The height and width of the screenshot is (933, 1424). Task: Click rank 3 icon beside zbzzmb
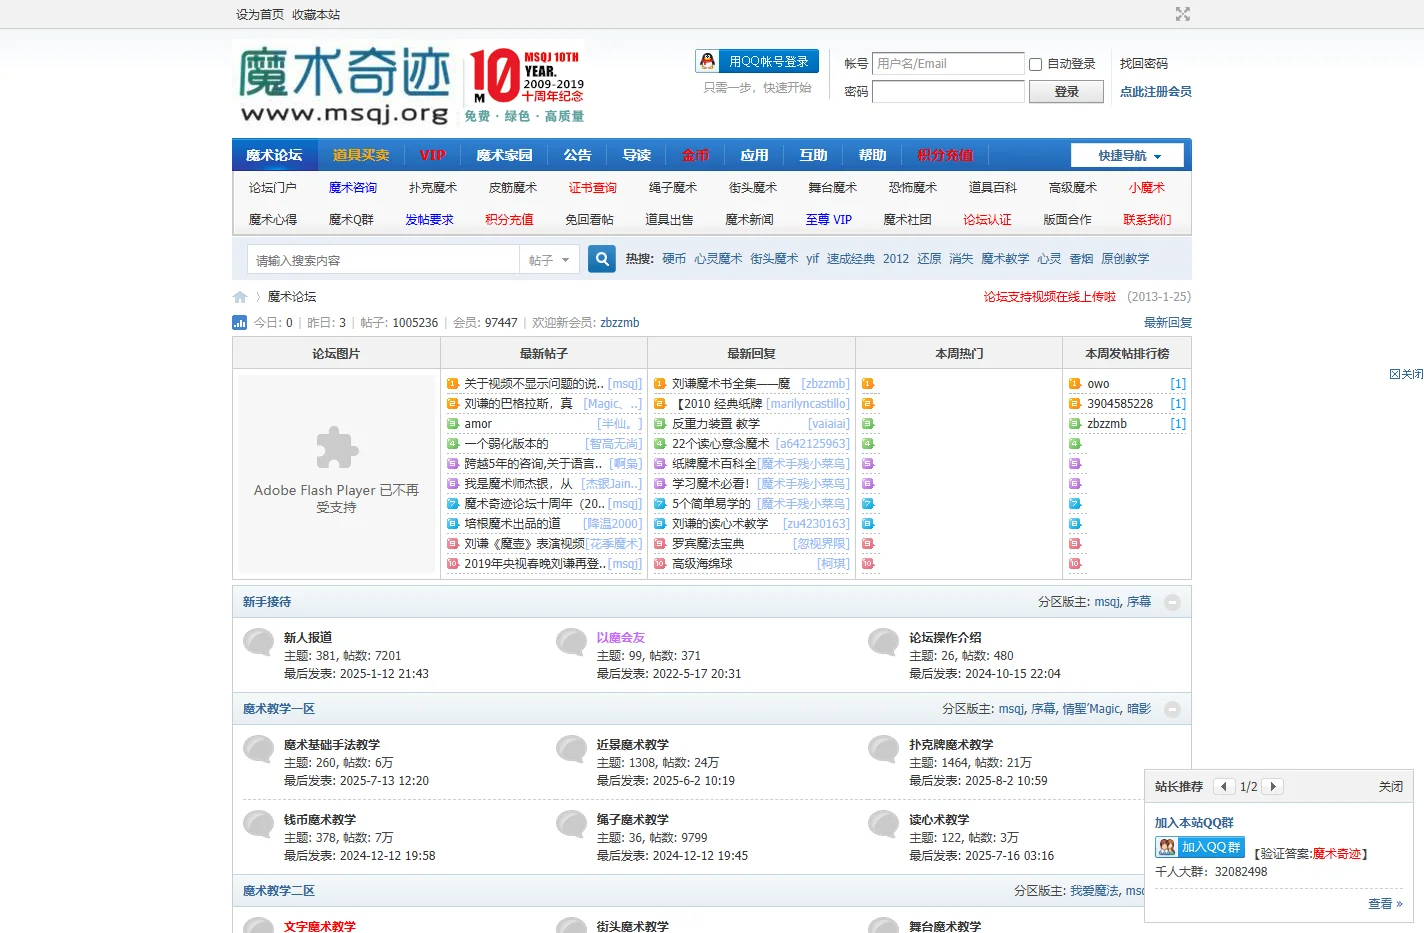click(1075, 424)
